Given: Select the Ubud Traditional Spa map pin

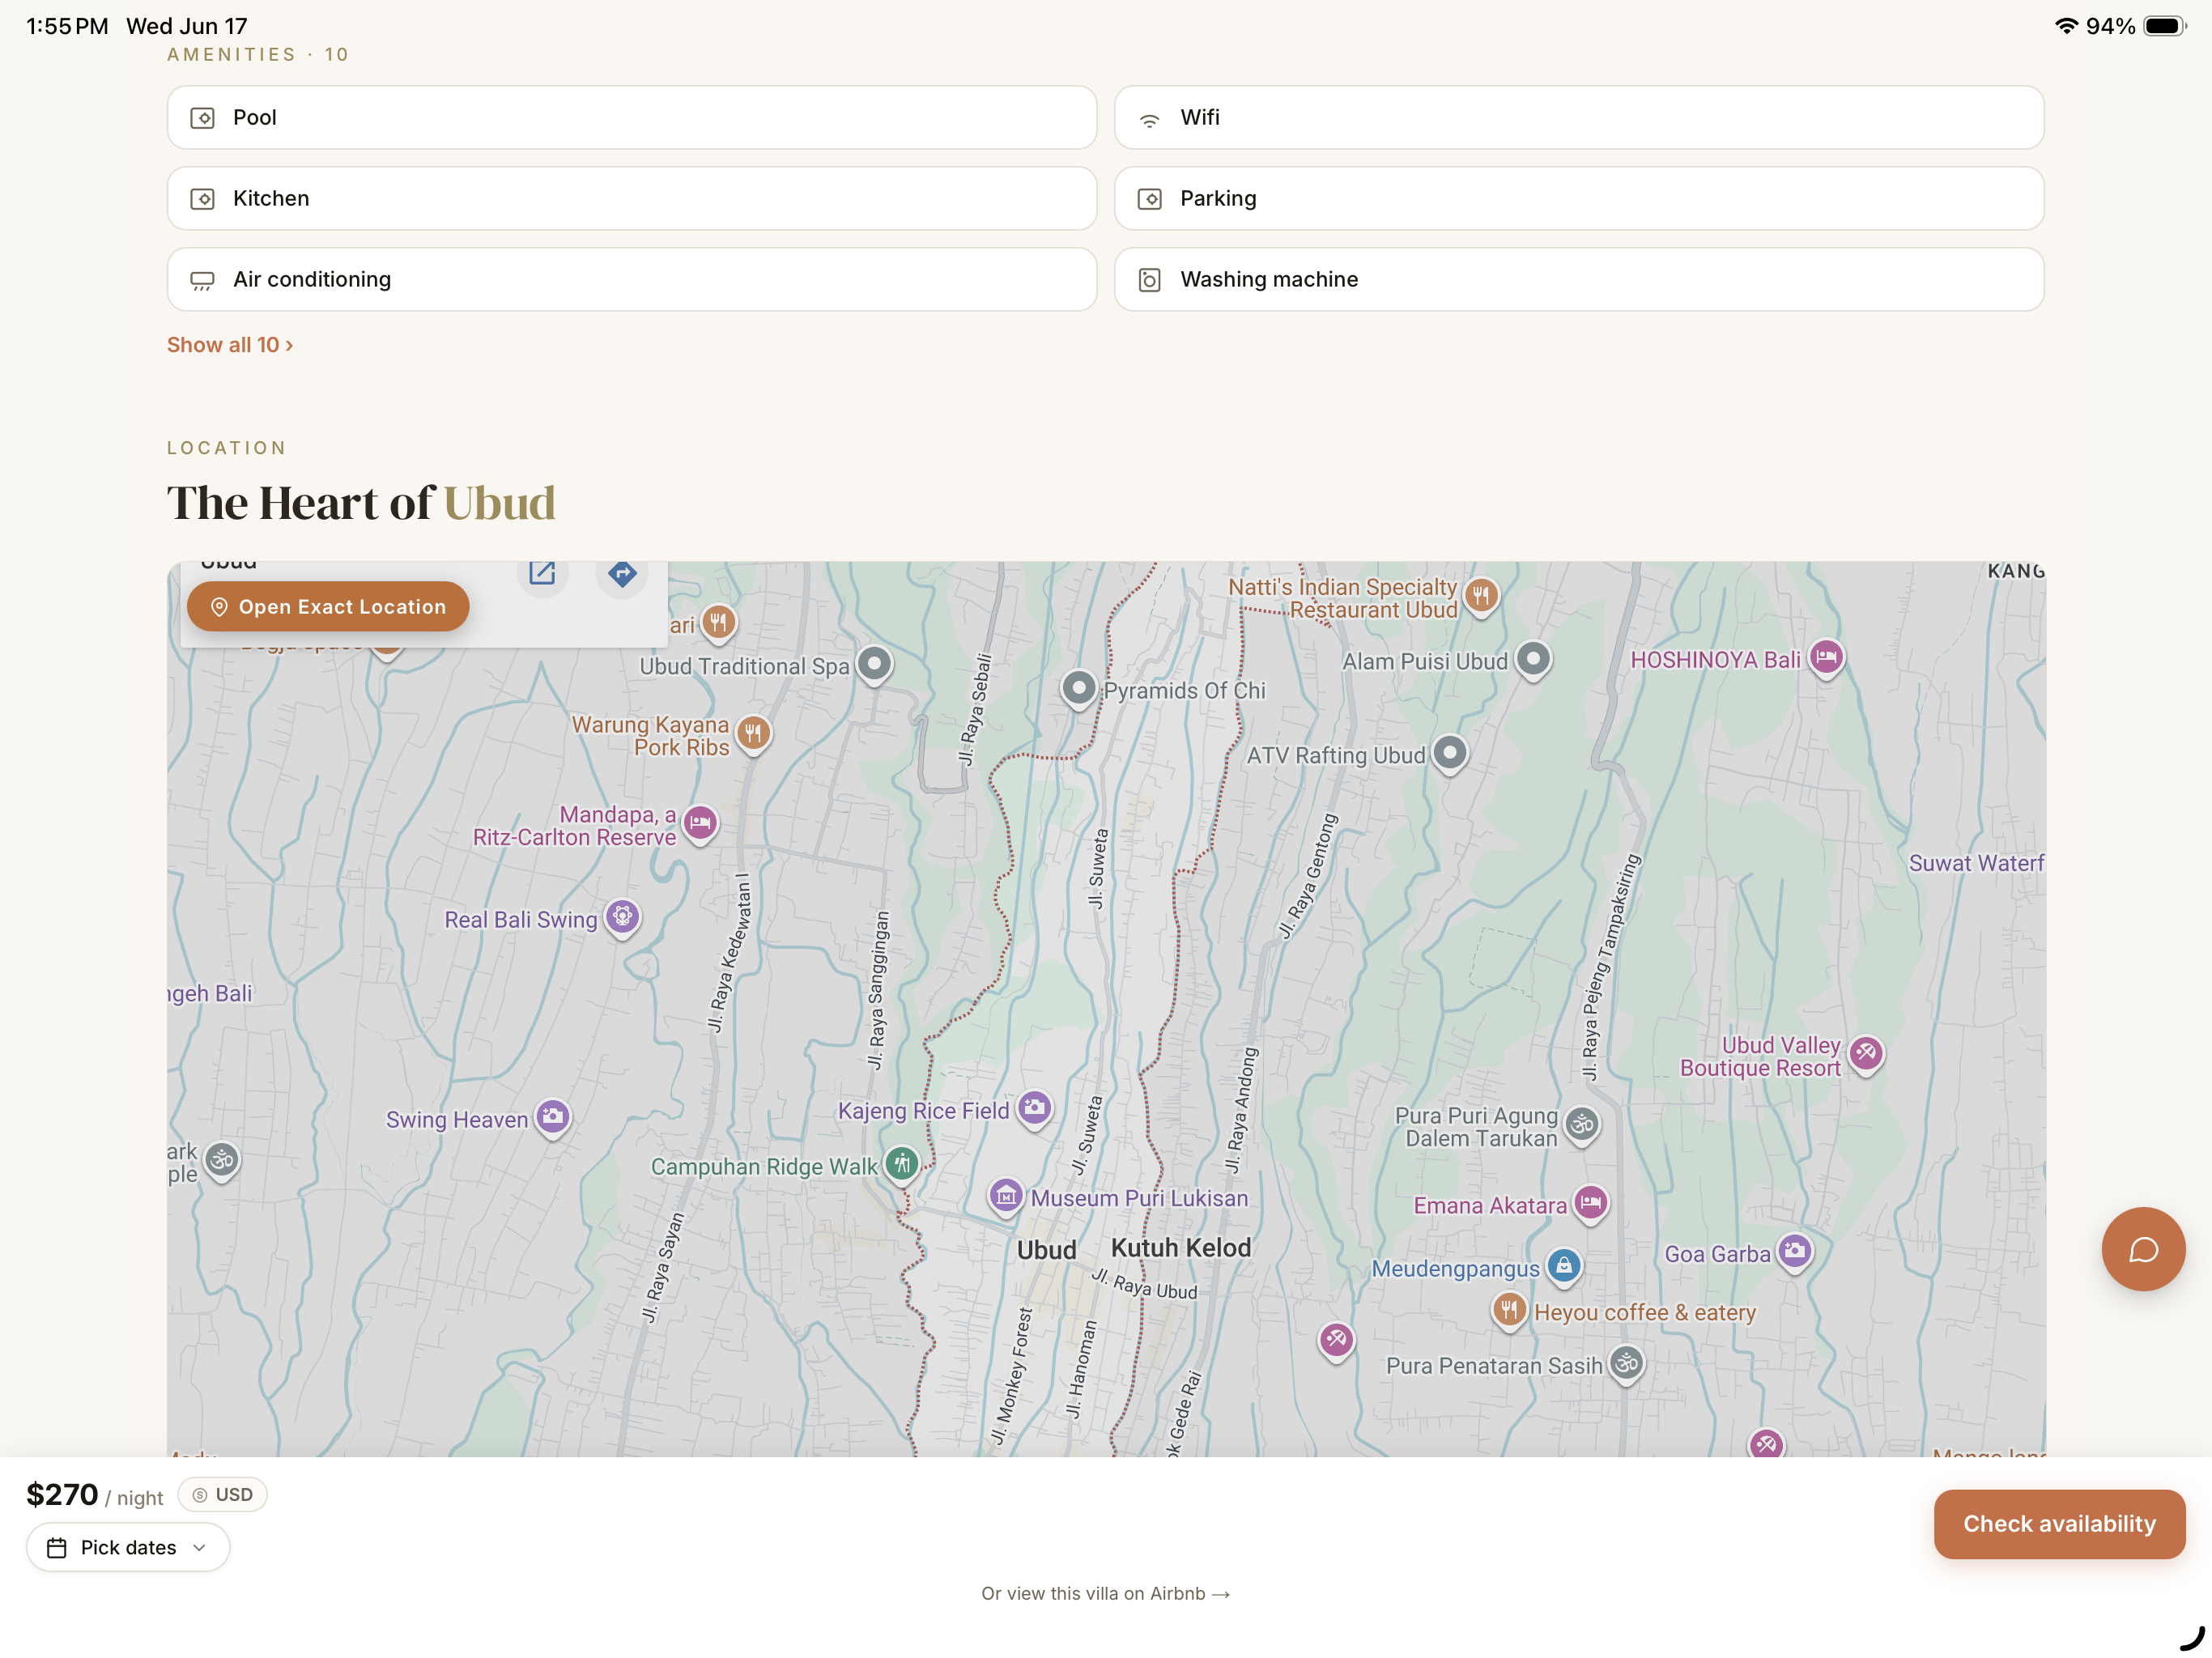Looking at the screenshot, I should tap(875, 664).
